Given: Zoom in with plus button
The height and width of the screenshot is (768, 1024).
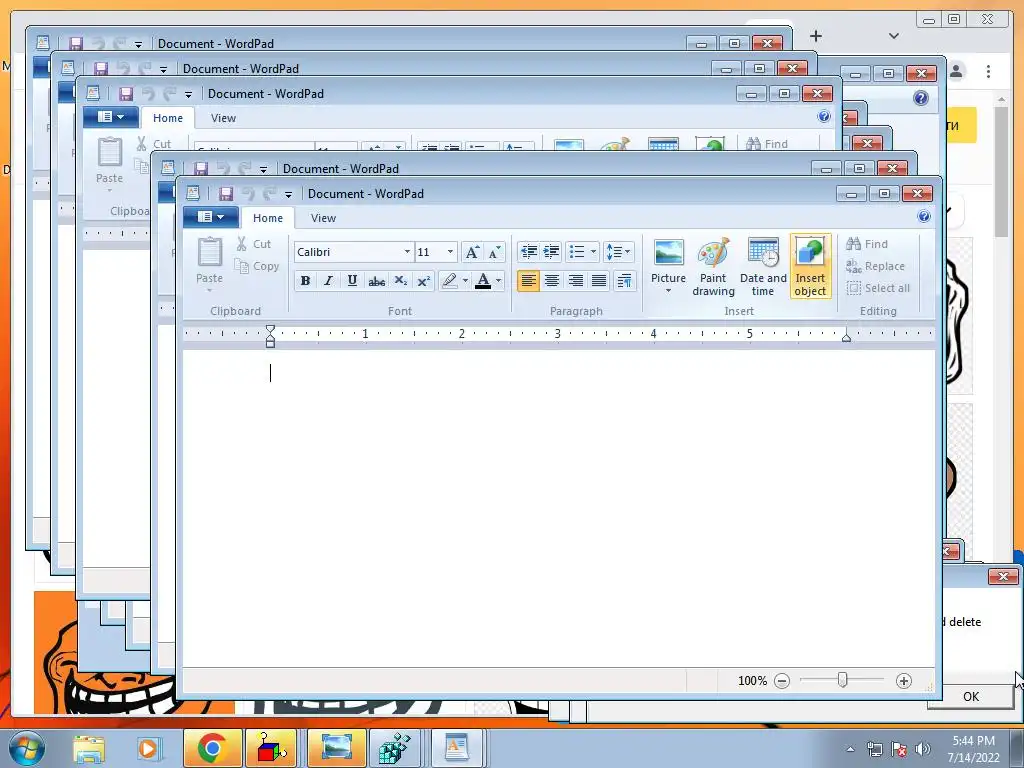Looking at the screenshot, I should pos(903,681).
